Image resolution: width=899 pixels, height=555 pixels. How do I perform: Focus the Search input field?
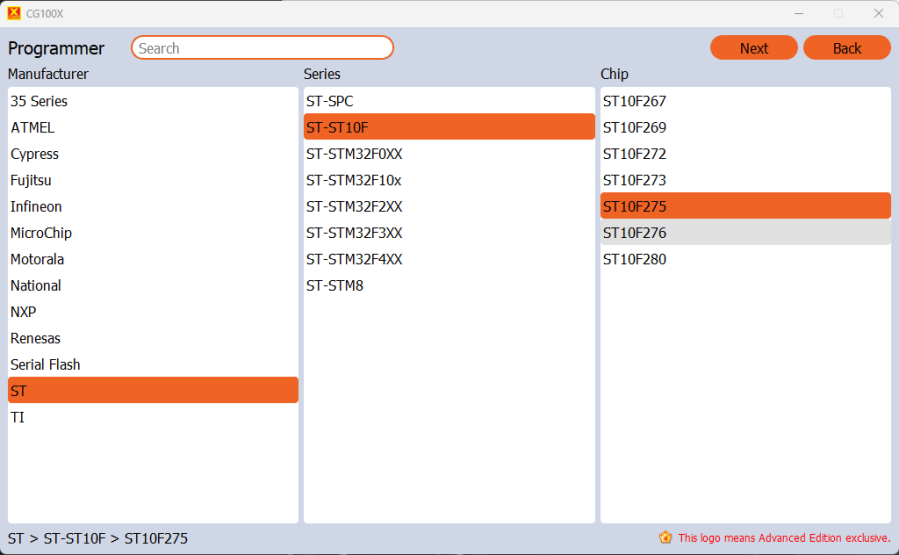coord(262,48)
